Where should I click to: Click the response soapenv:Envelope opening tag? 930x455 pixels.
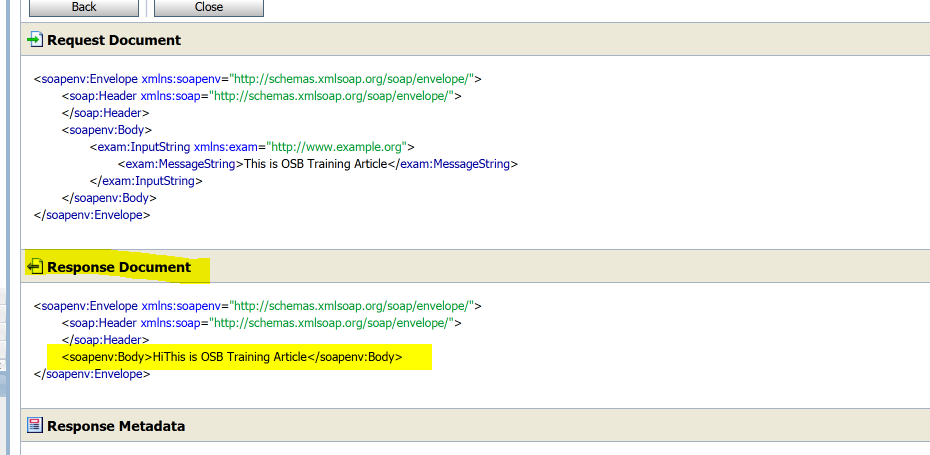click(x=257, y=306)
